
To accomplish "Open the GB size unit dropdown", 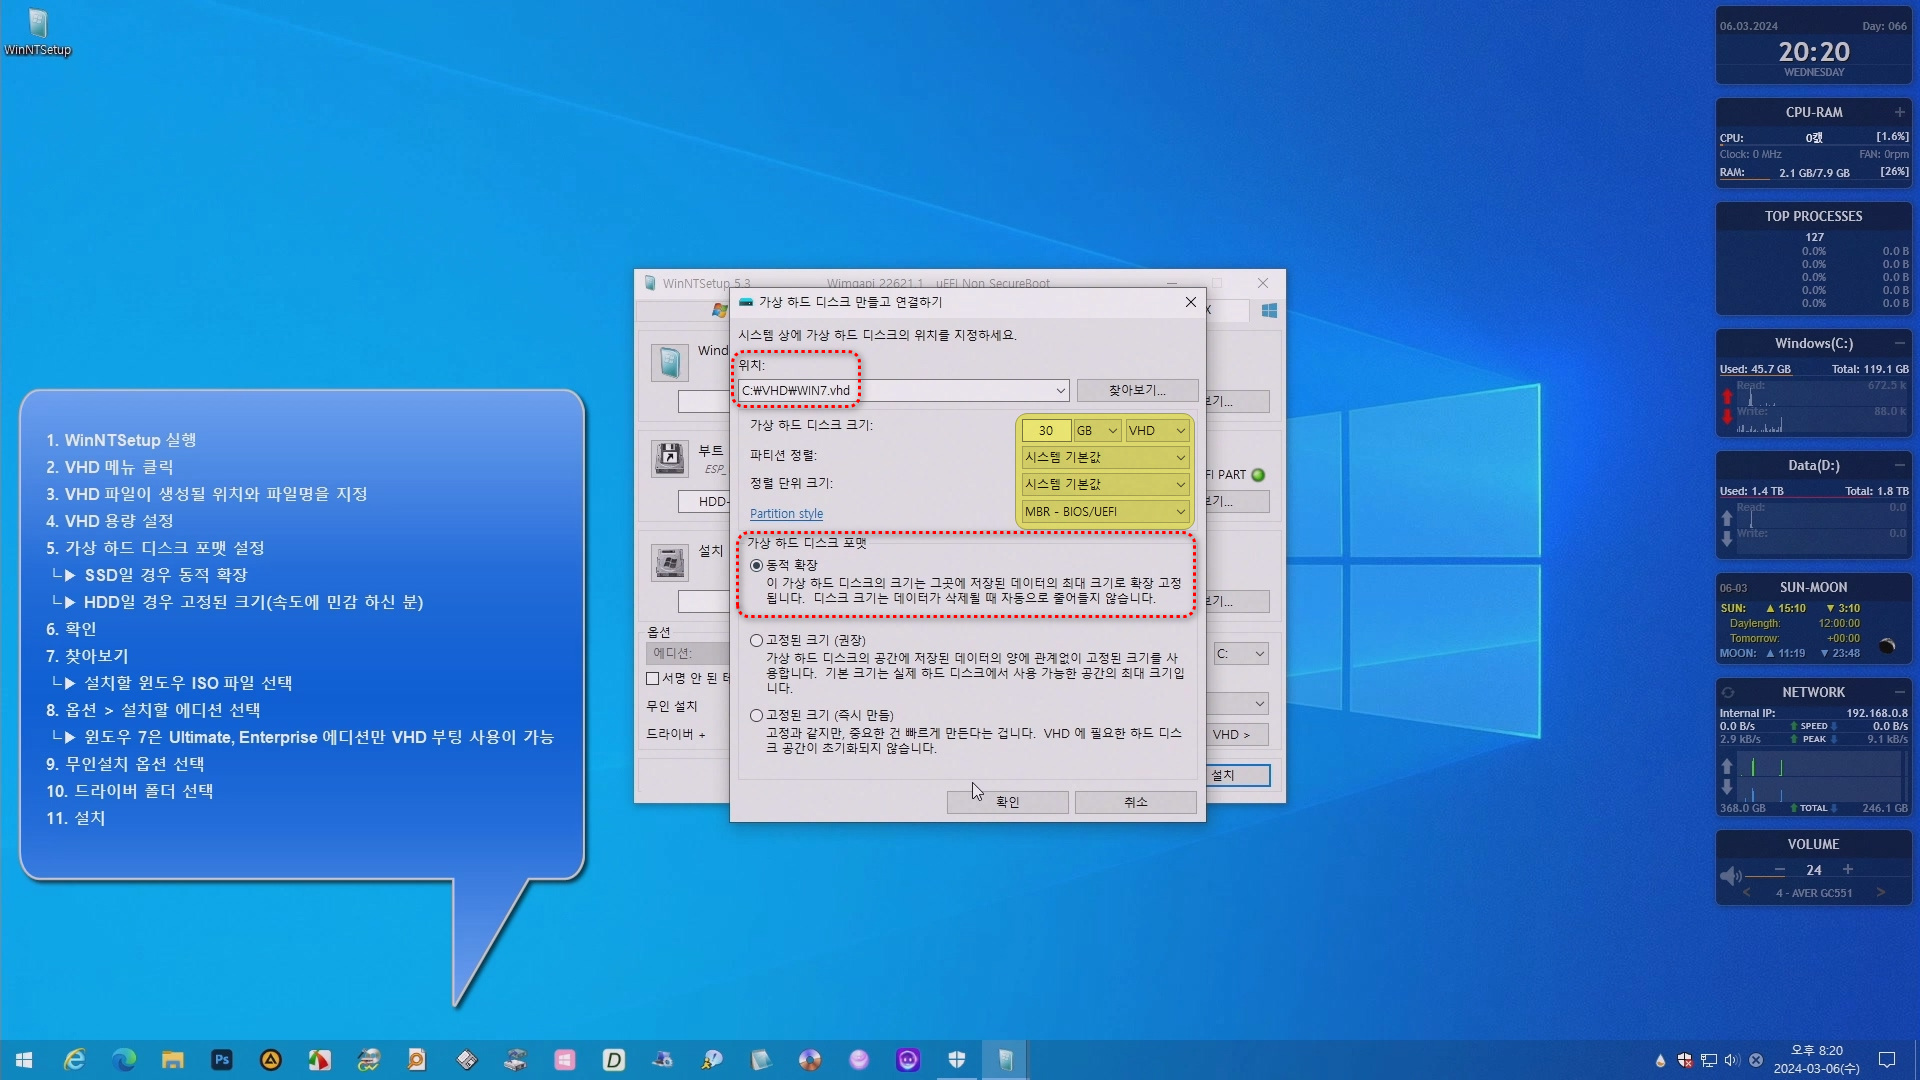I will click(x=1096, y=430).
